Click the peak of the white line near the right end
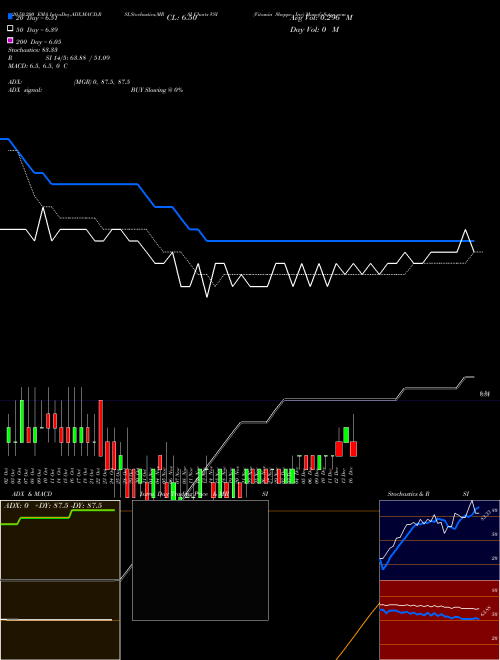500x660 pixels. pyautogui.click(x=465, y=230)
